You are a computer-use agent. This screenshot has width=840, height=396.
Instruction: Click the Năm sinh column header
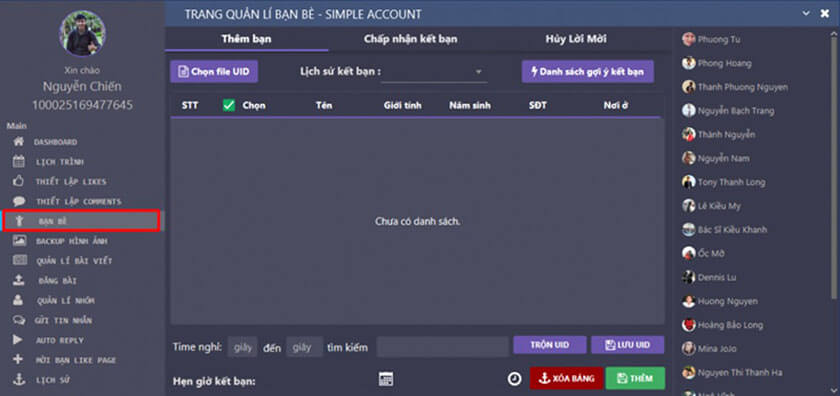coord(469,106)
